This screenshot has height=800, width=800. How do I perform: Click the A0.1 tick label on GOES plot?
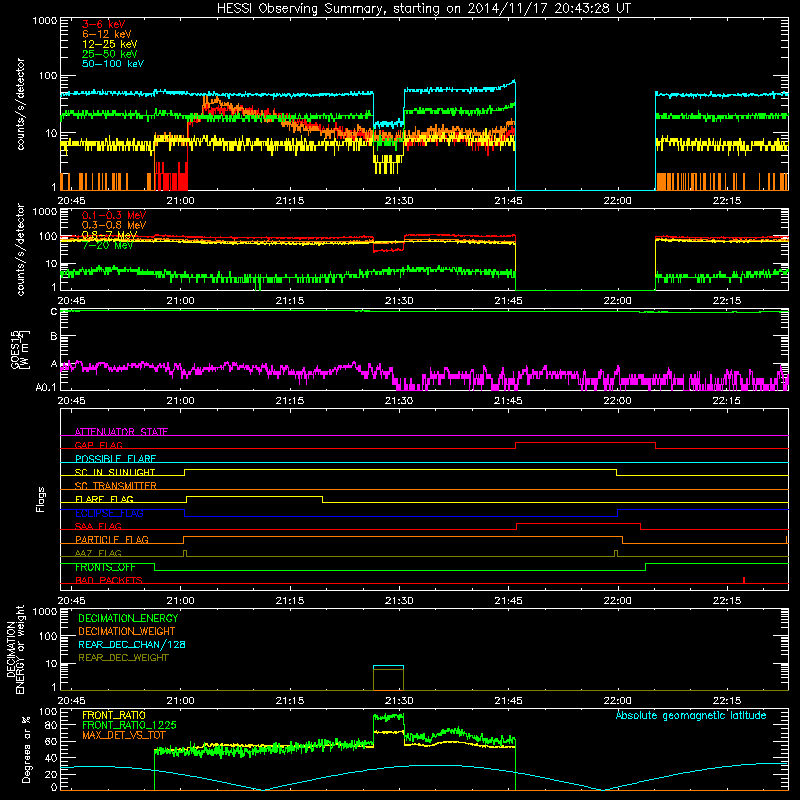46,387
